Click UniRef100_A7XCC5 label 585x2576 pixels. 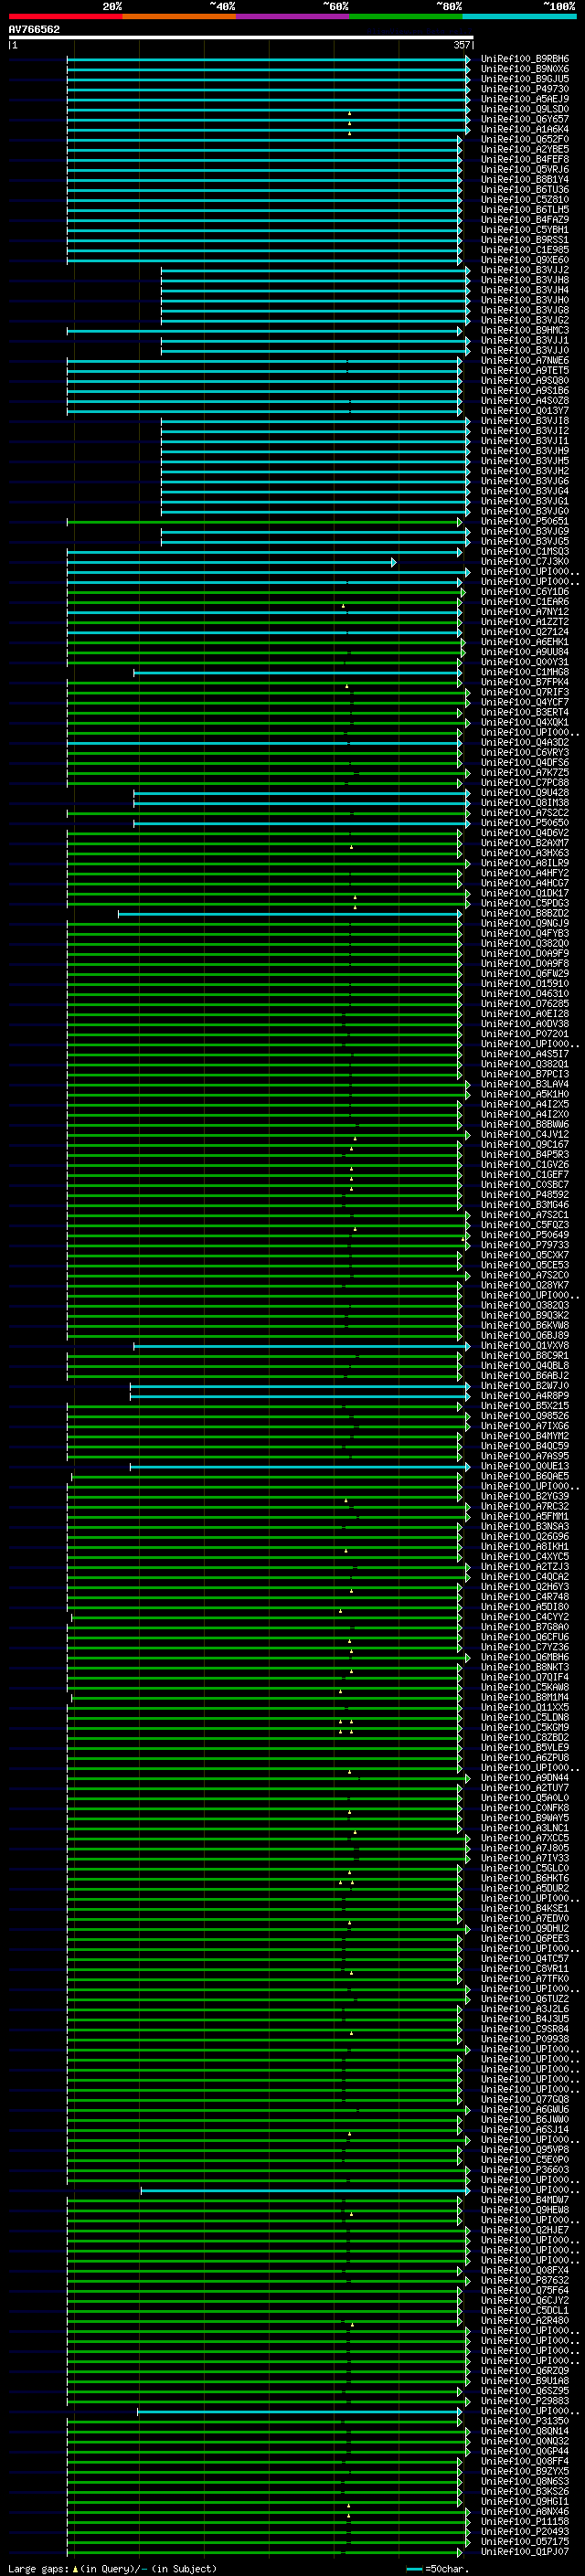(x=525, y=1838)
